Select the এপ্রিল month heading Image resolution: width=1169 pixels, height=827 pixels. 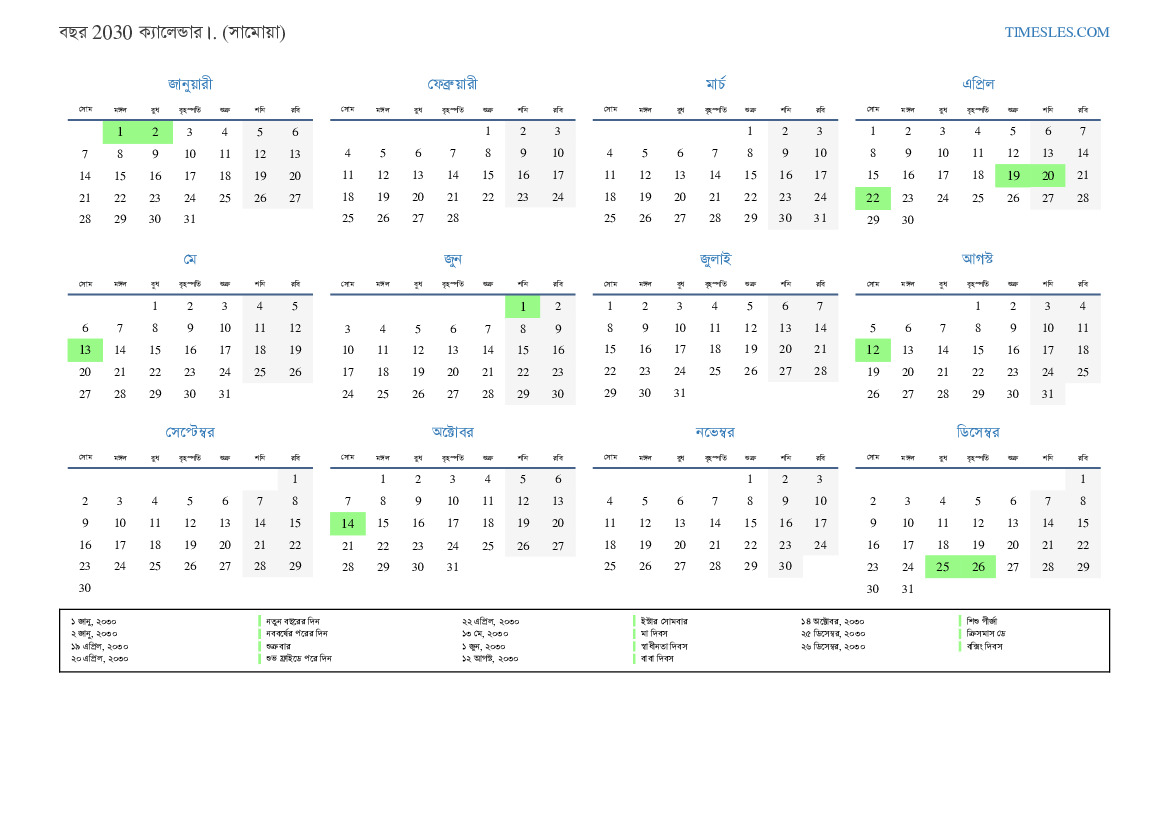click(x=978, y=84)
